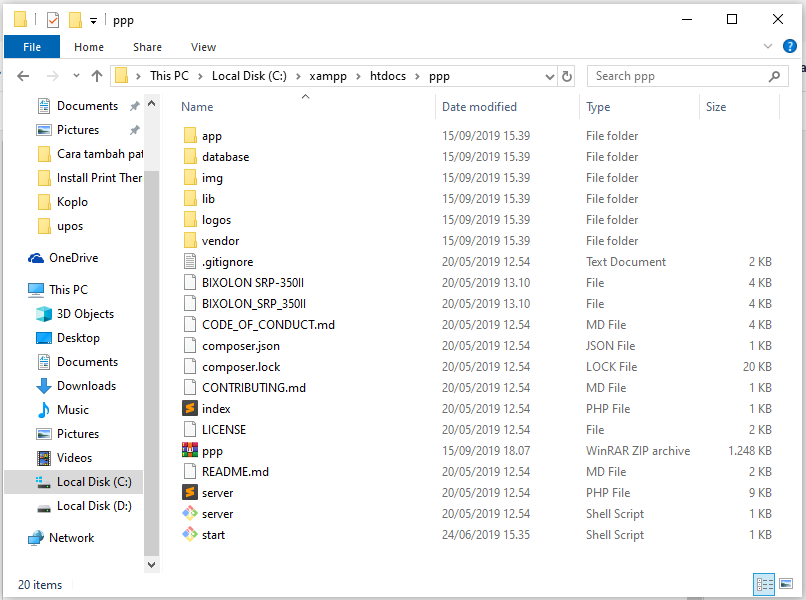
Task: Go back using the back arrow
Action: click(x=23, y=75)
